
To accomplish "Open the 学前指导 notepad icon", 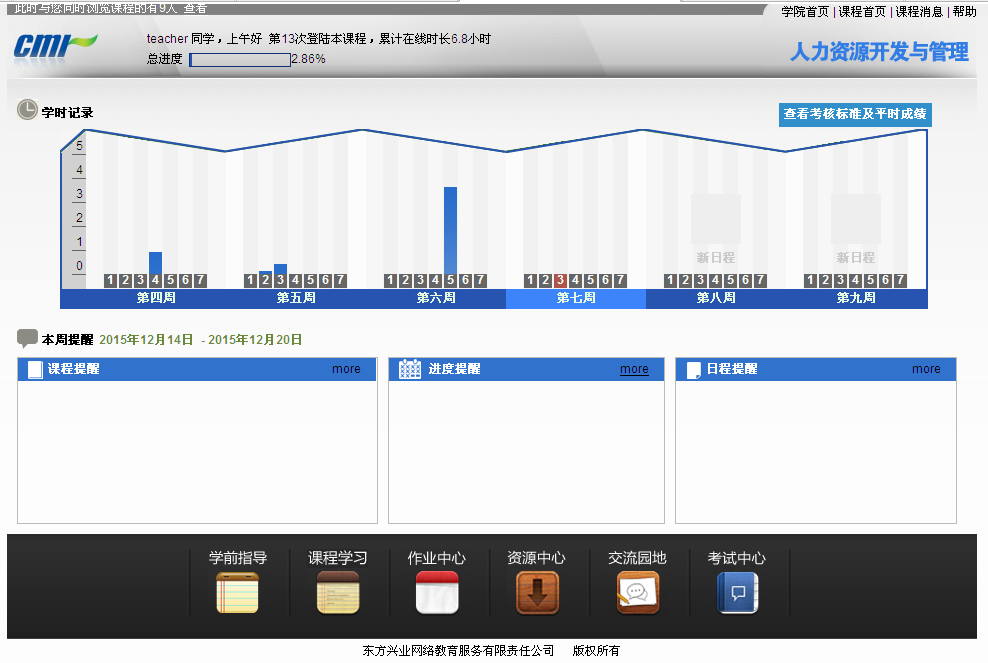I will pyautogui.click(x=237, y=592).
